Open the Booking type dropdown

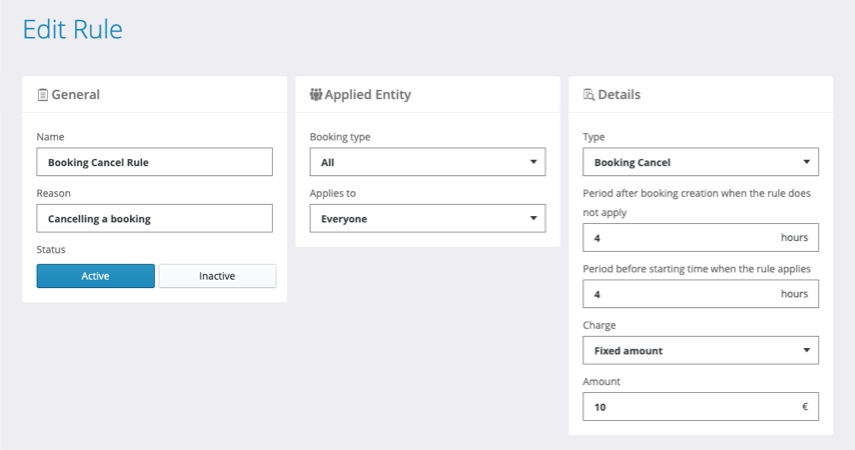[x=427, y=162]
